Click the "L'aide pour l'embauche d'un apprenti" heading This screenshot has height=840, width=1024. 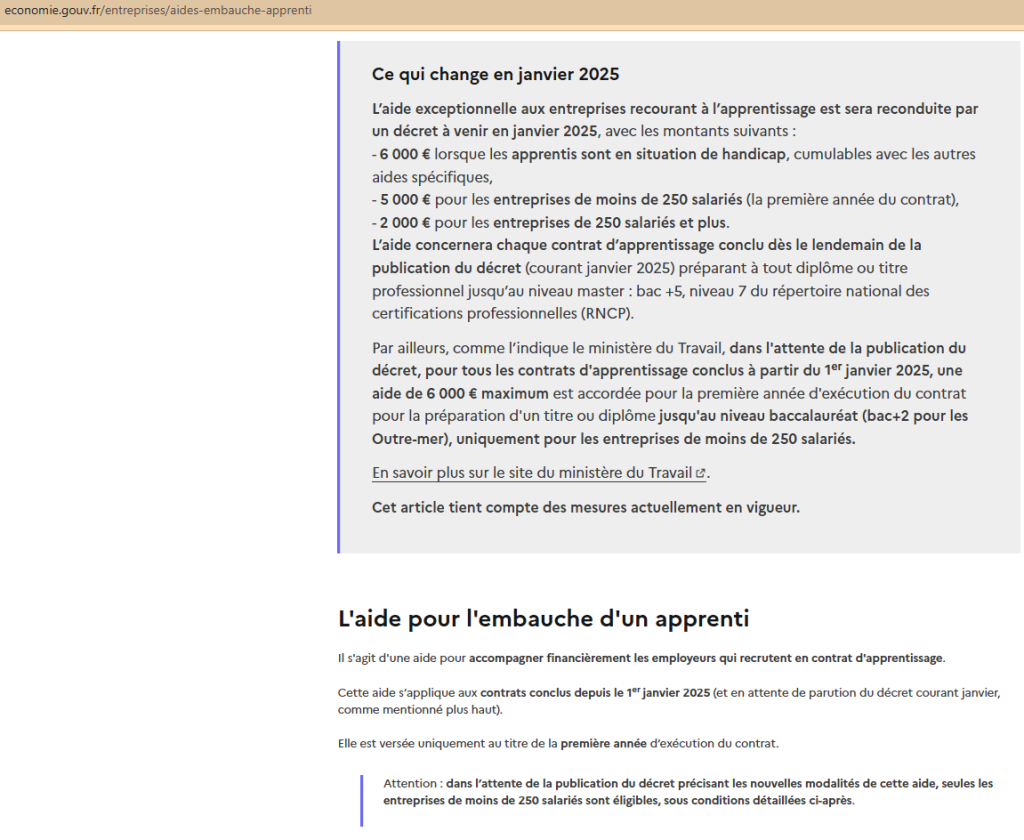coord(543,618)
